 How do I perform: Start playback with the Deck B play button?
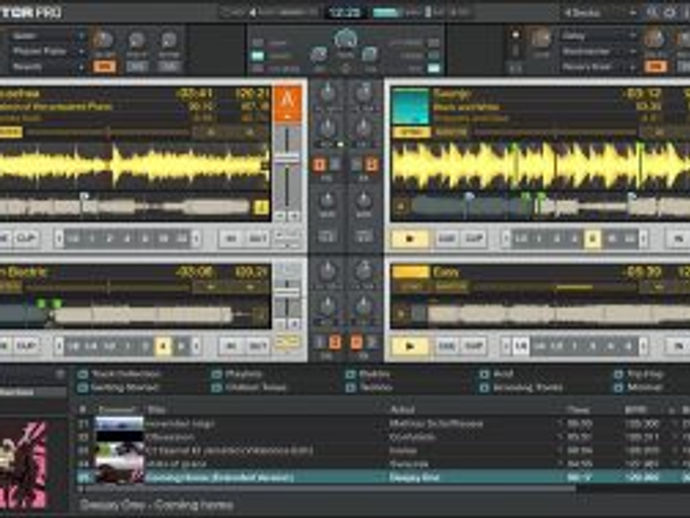point(410,239)
